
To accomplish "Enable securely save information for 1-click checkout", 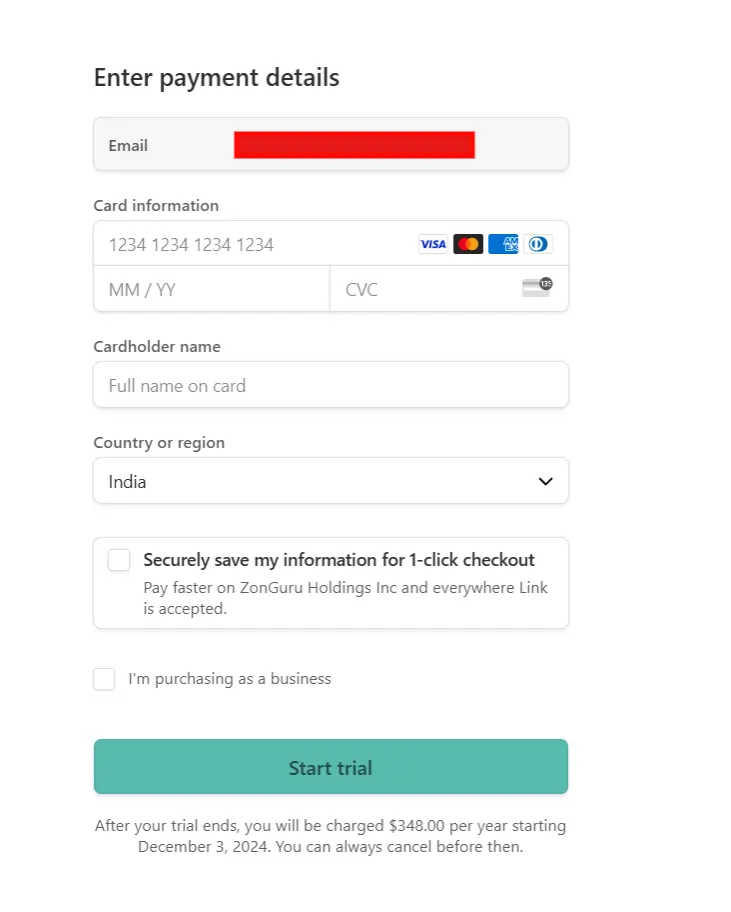I will tap(118, 560).
